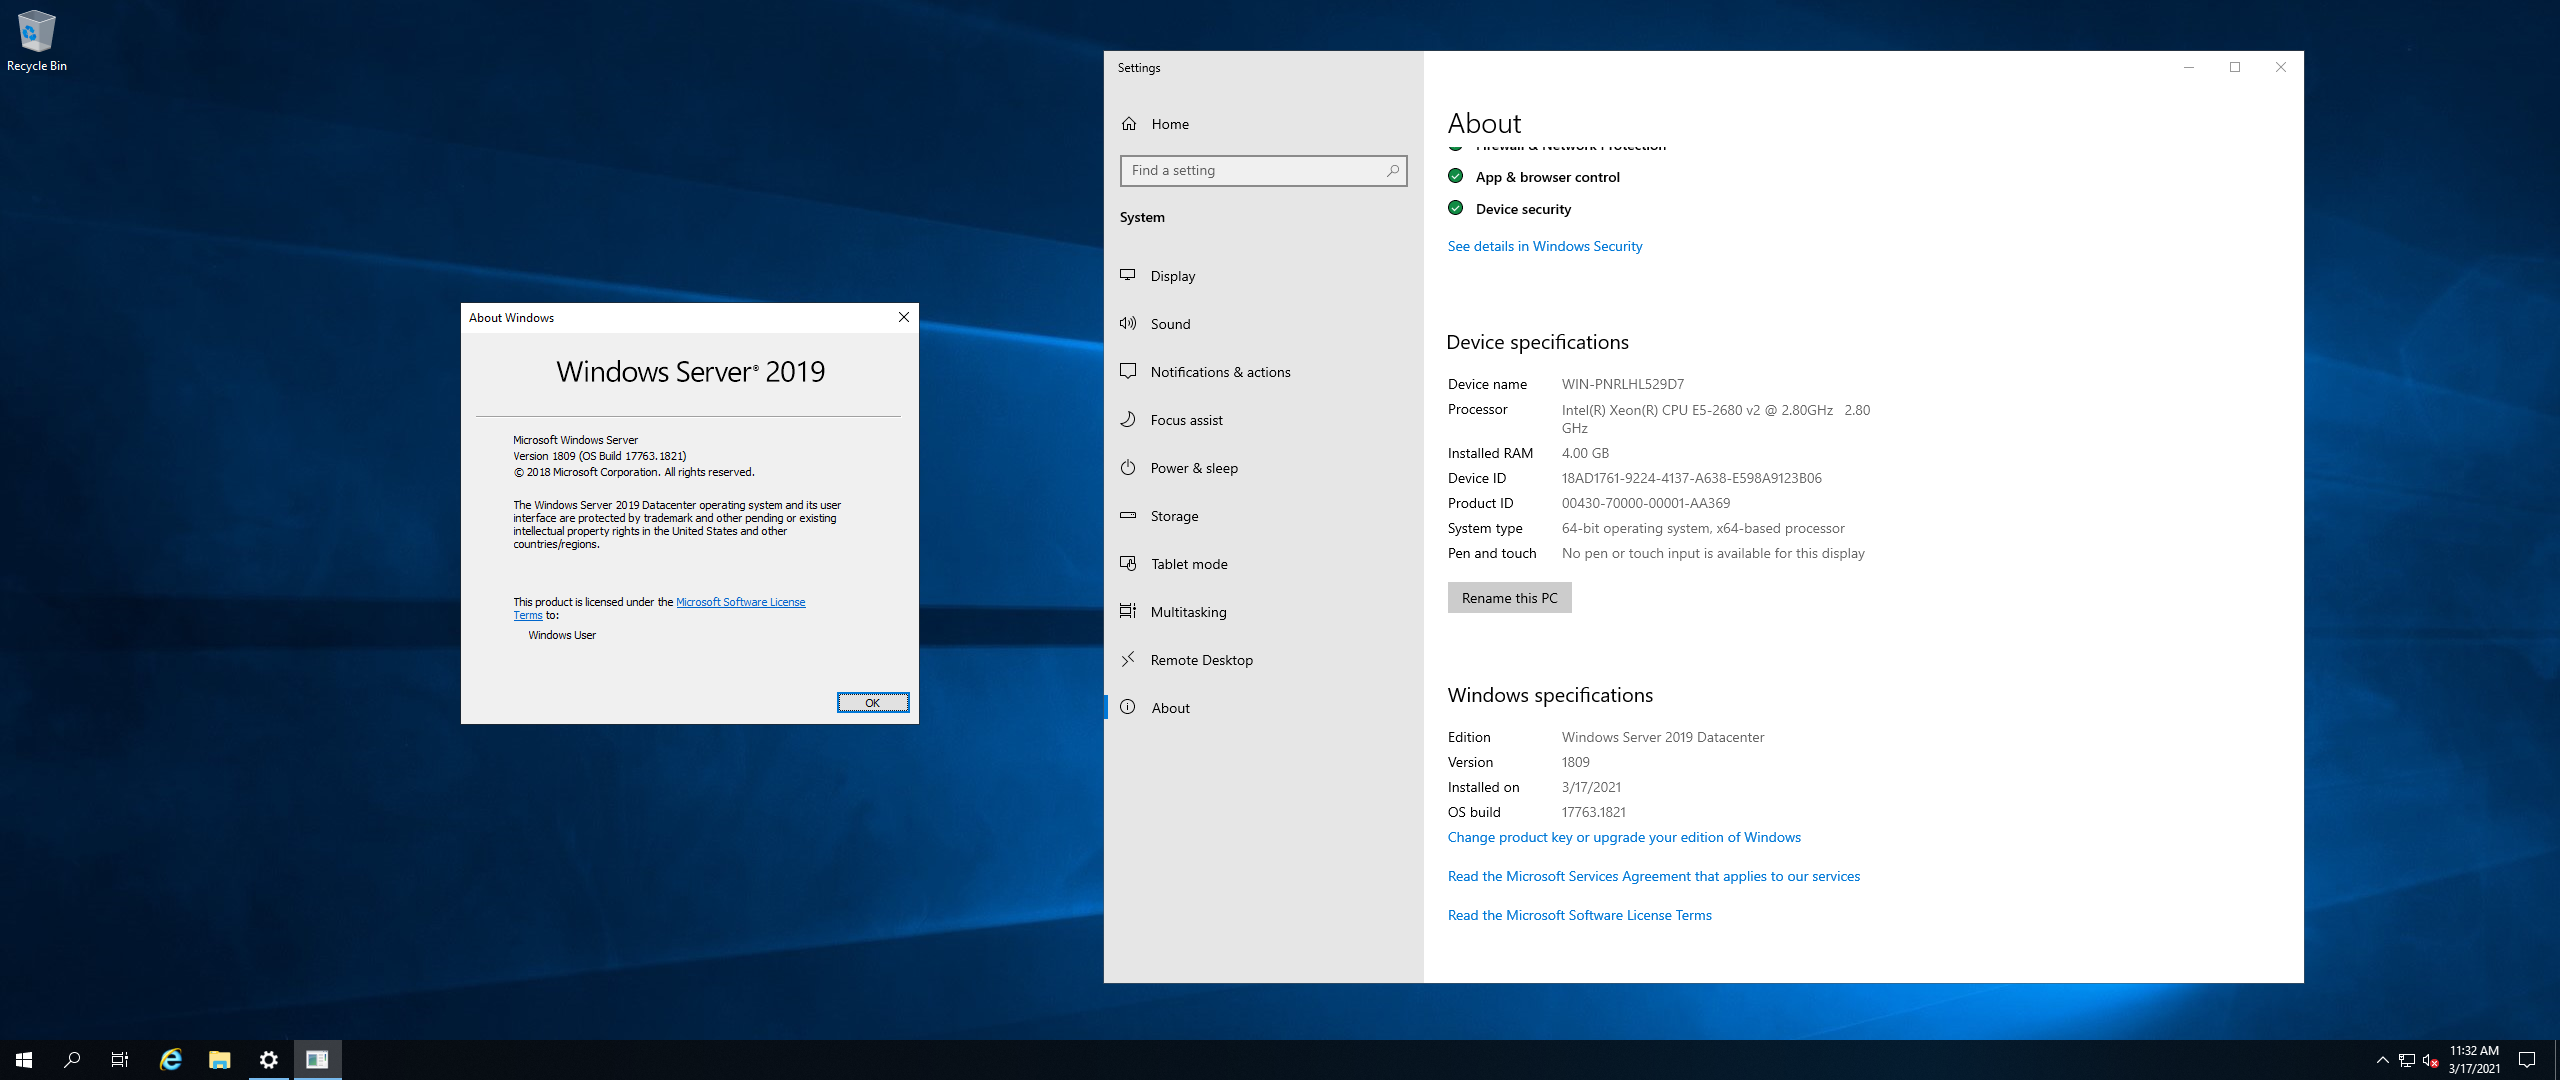Image resolution: width=2560 pixels, height=1080 pixels.
Task: Go to Notifications & actions settings
Action: click(1264, 372)
